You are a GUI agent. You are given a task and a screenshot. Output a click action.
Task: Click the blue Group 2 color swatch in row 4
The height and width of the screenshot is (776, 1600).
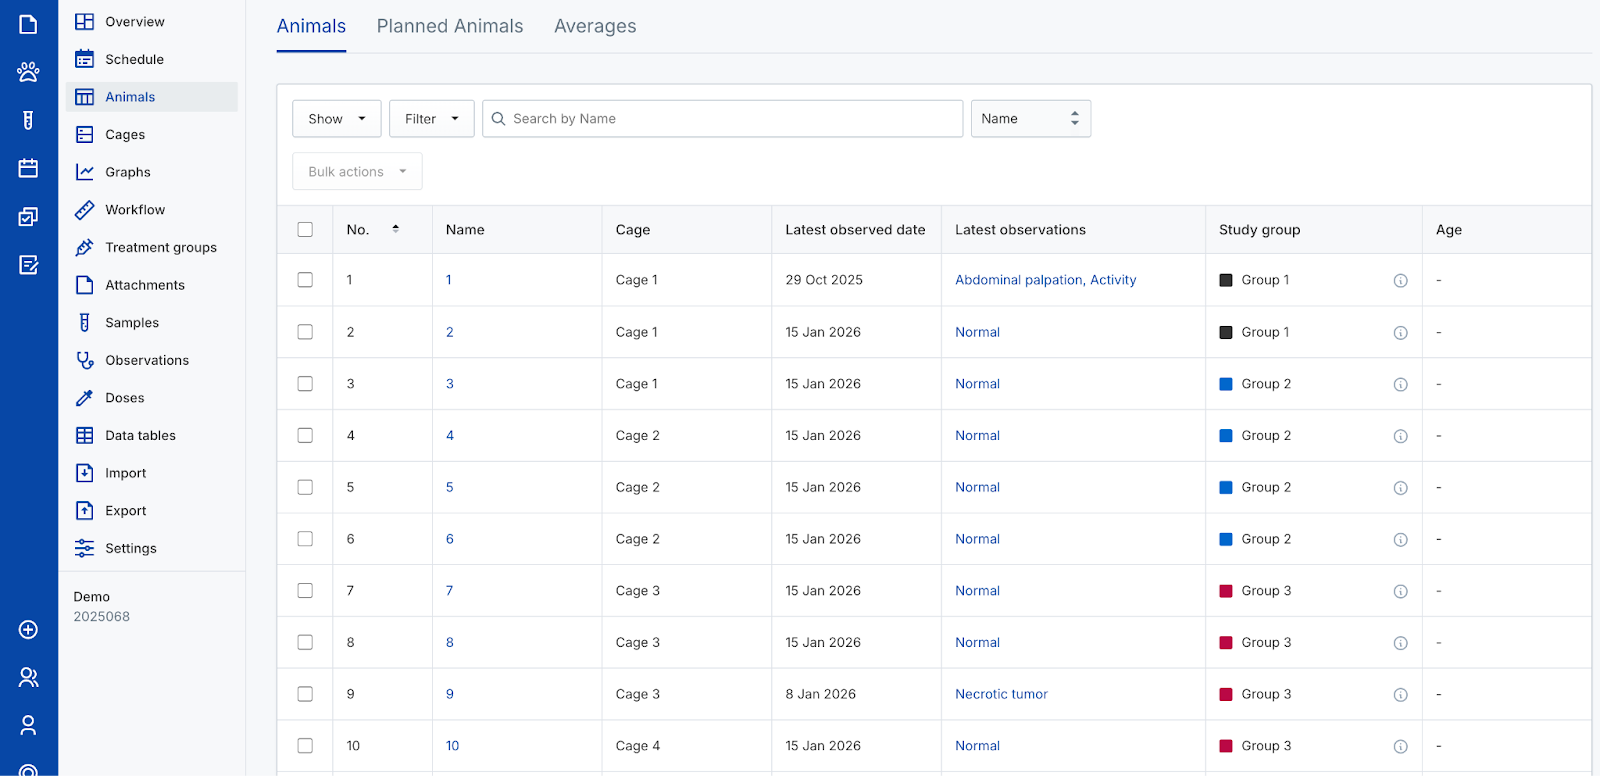[1226, 436]
